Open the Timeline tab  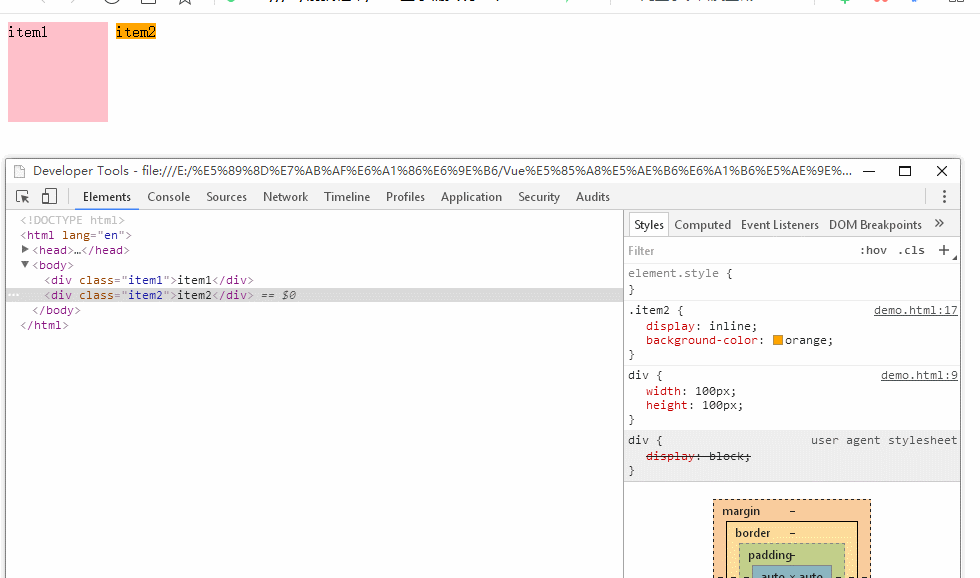347,197
